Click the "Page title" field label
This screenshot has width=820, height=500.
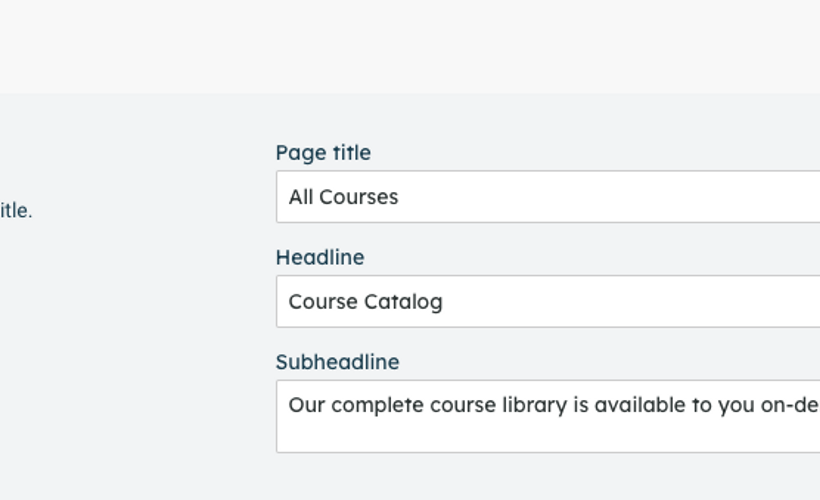323,153
